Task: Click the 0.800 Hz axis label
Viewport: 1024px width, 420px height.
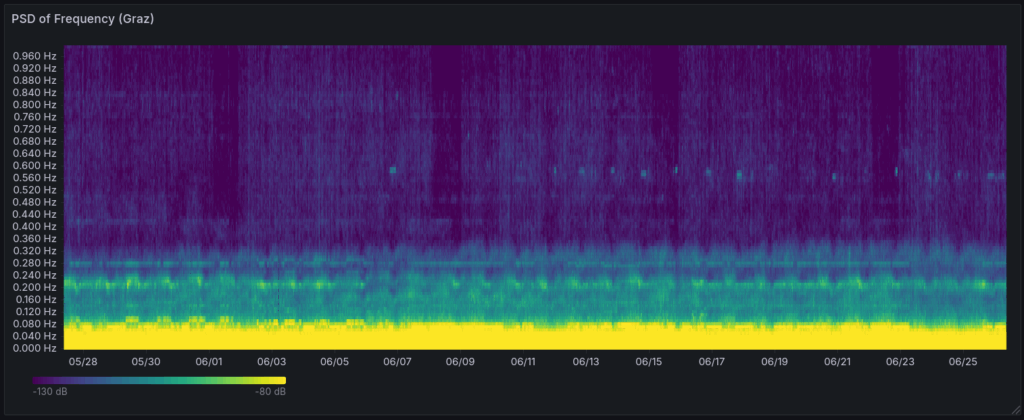Action: point(35,105)
